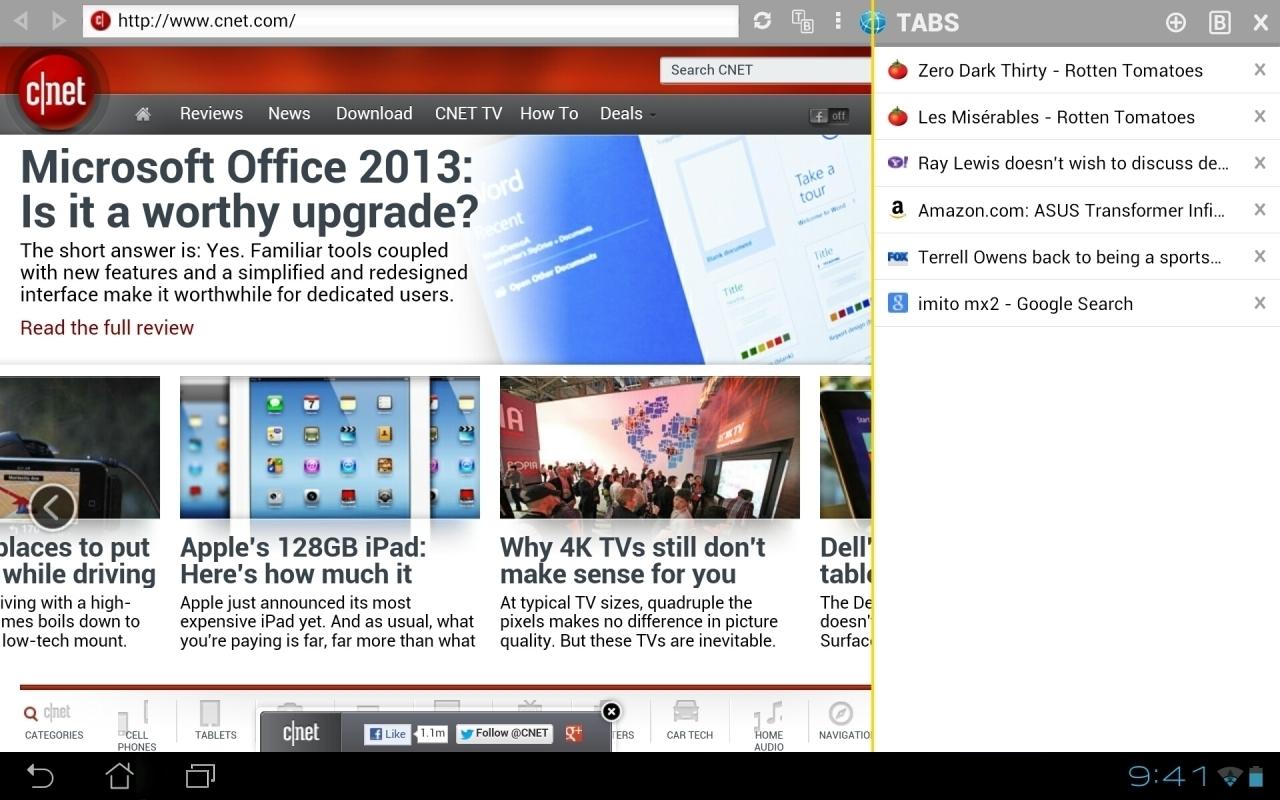Open the Home Audio category

coord(769,726)
